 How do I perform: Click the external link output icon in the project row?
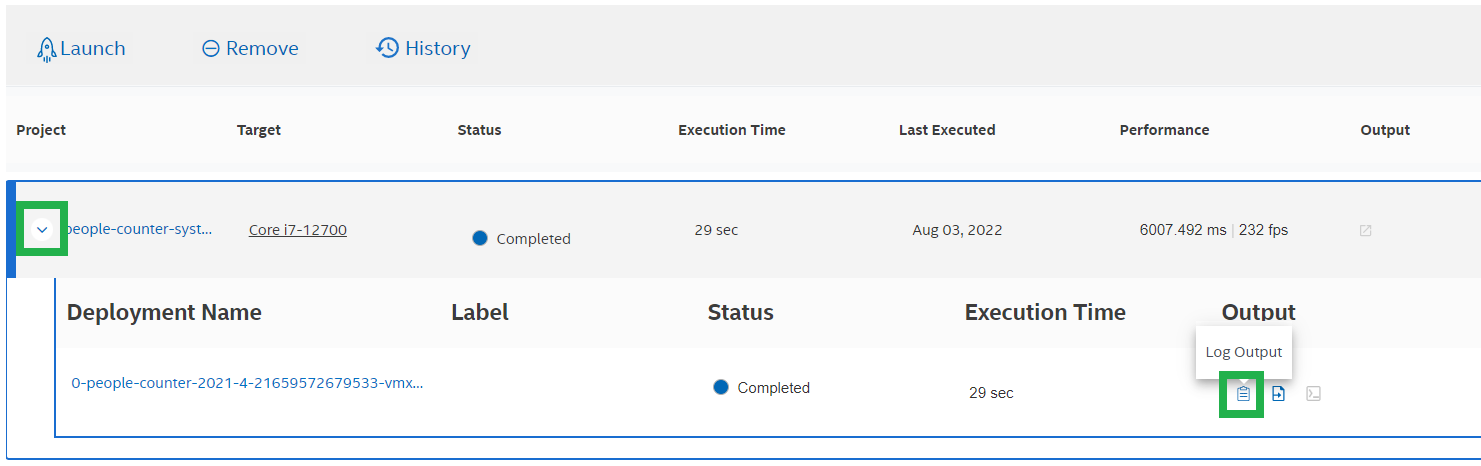point(1366,231)
